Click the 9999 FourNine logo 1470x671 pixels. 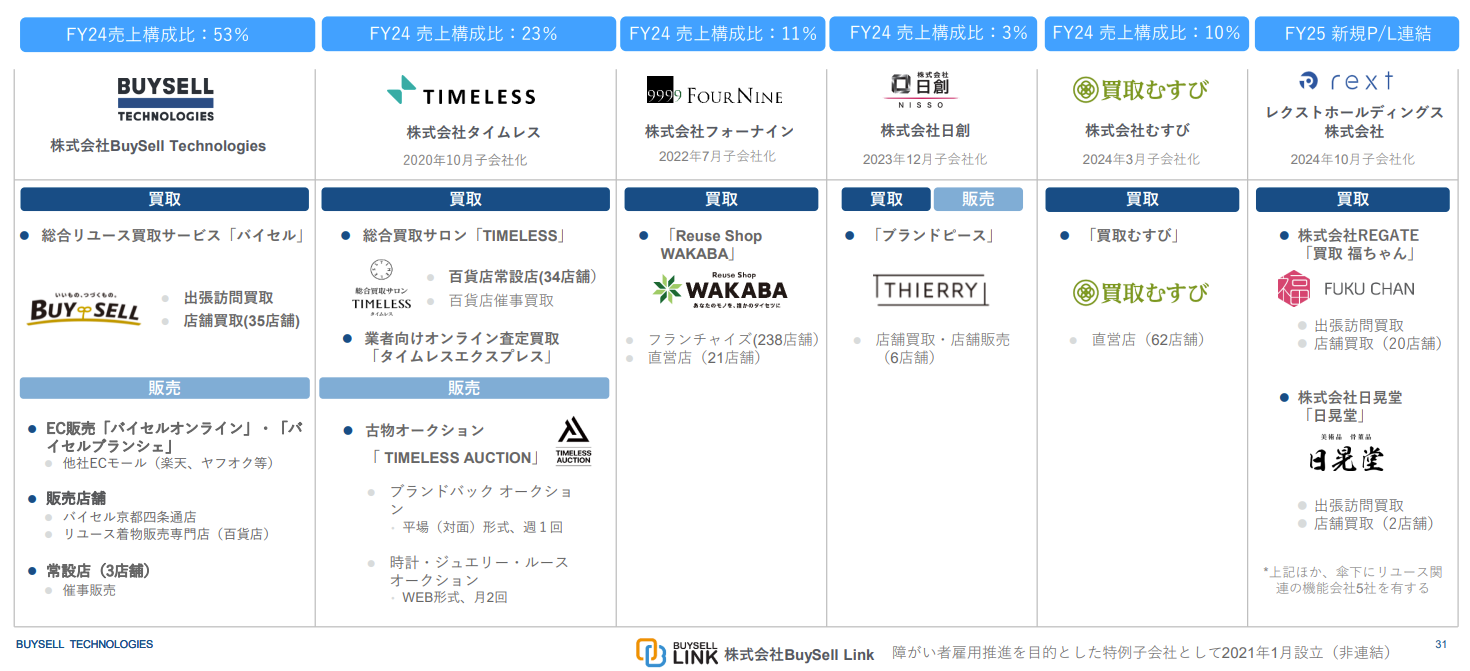714,93
